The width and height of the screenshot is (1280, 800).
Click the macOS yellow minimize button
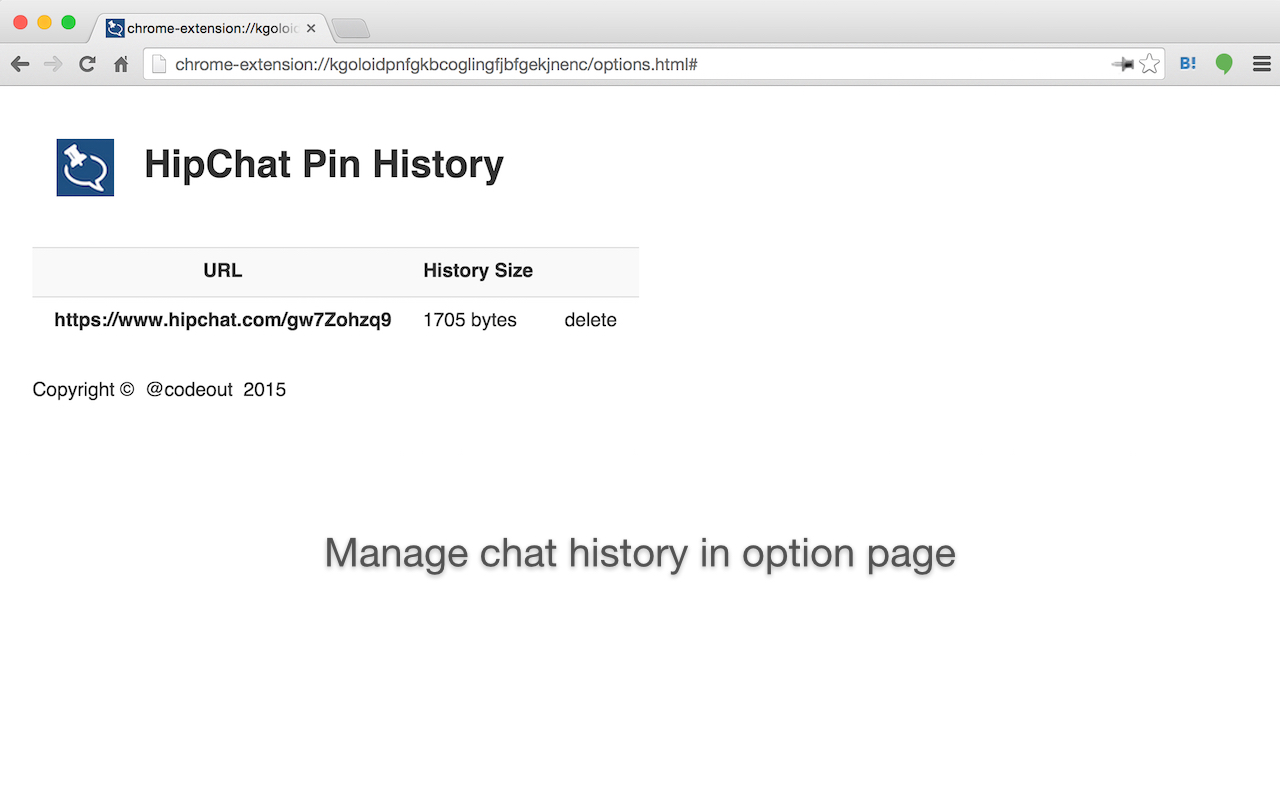(x=44, y=22)
